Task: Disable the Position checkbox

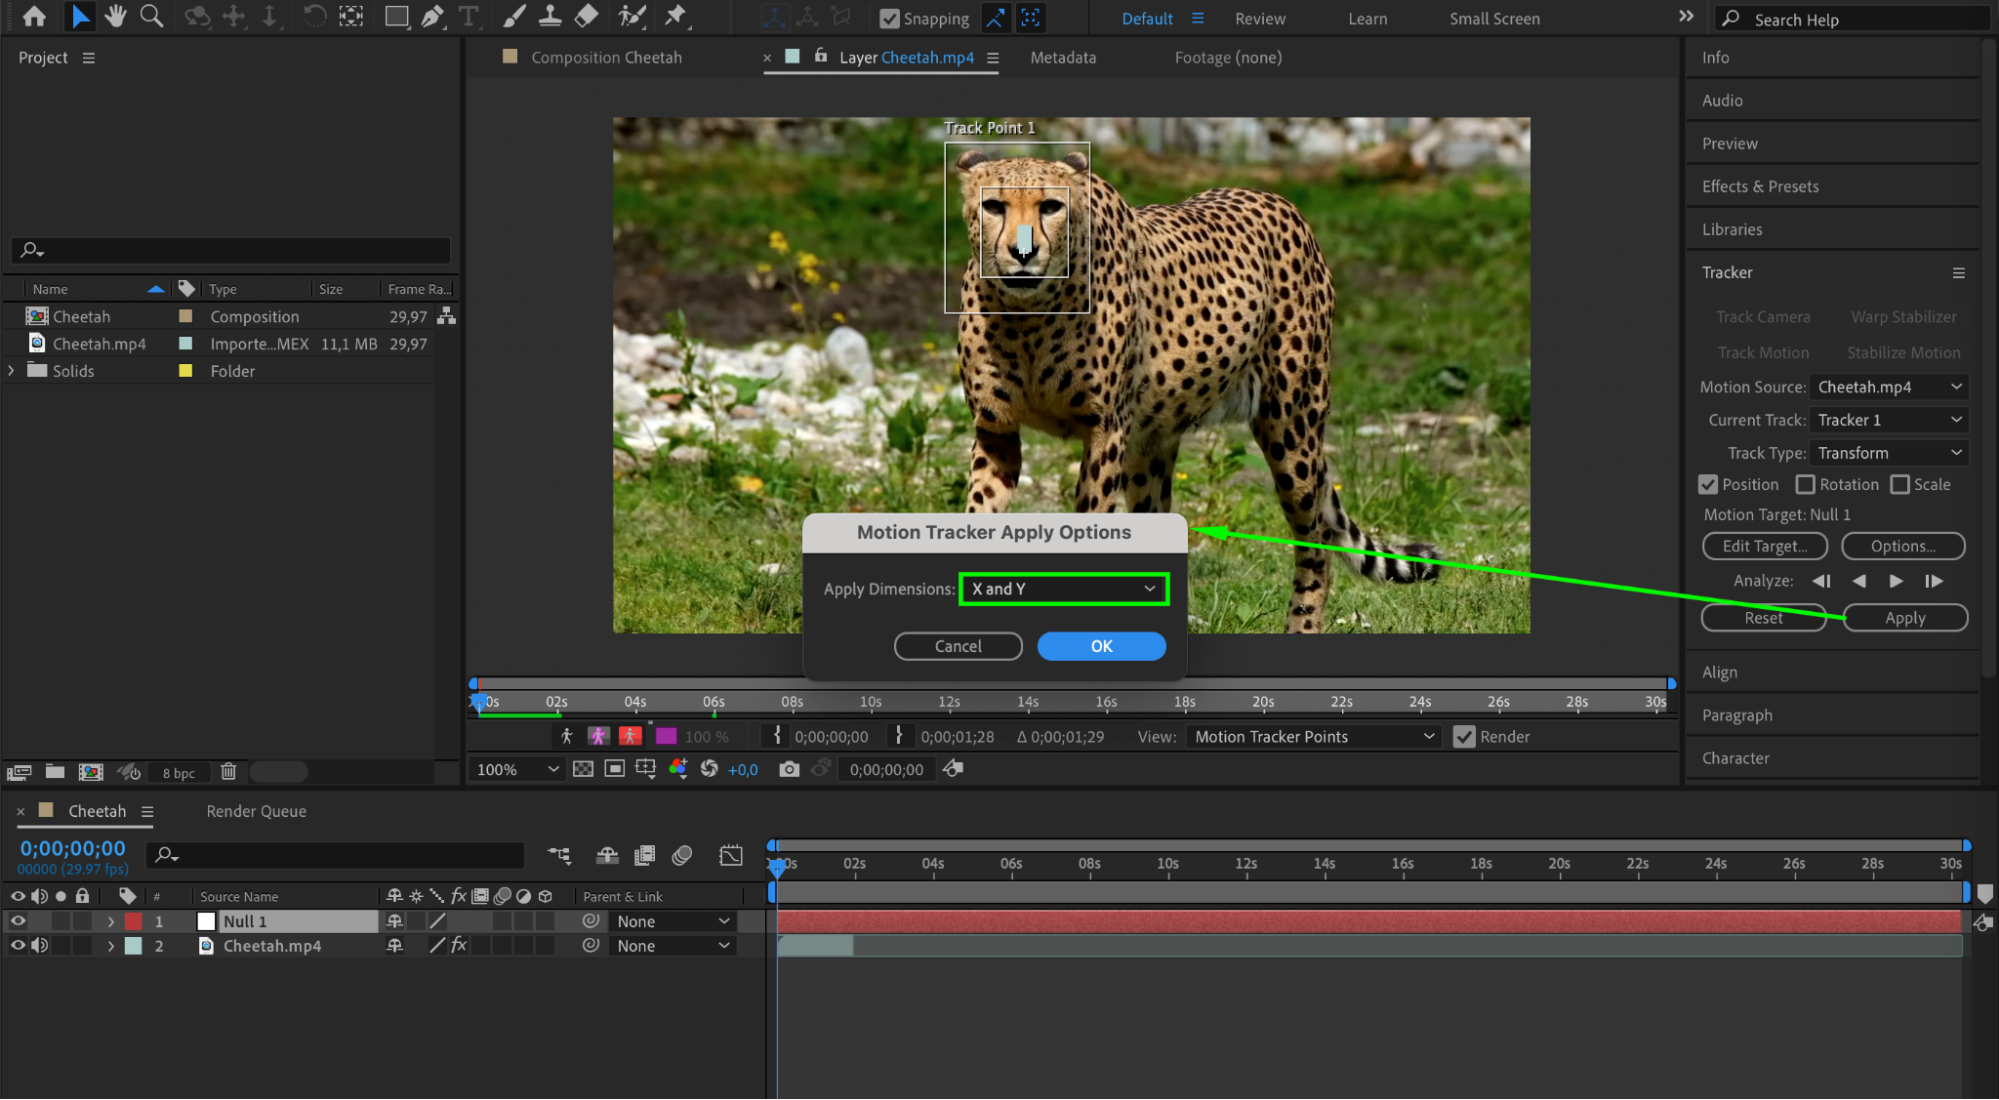Action: [x=1708, y=485]
